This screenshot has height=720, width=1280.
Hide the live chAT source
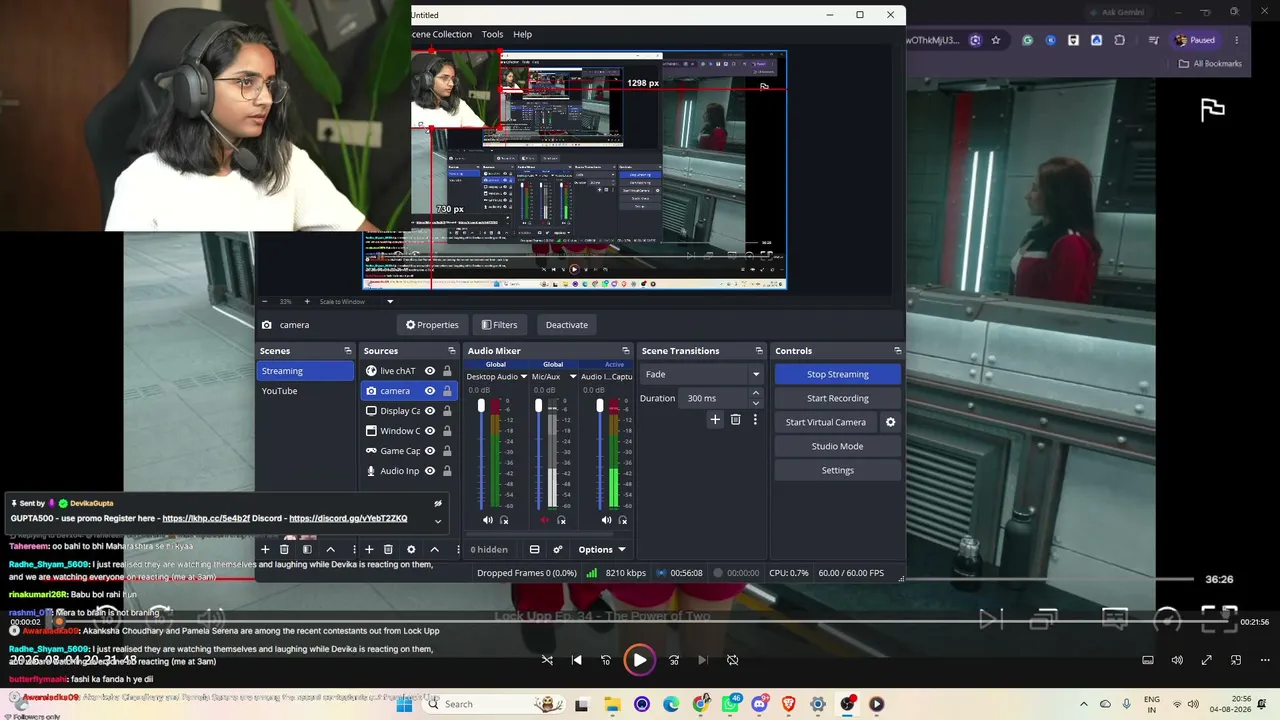430,371
